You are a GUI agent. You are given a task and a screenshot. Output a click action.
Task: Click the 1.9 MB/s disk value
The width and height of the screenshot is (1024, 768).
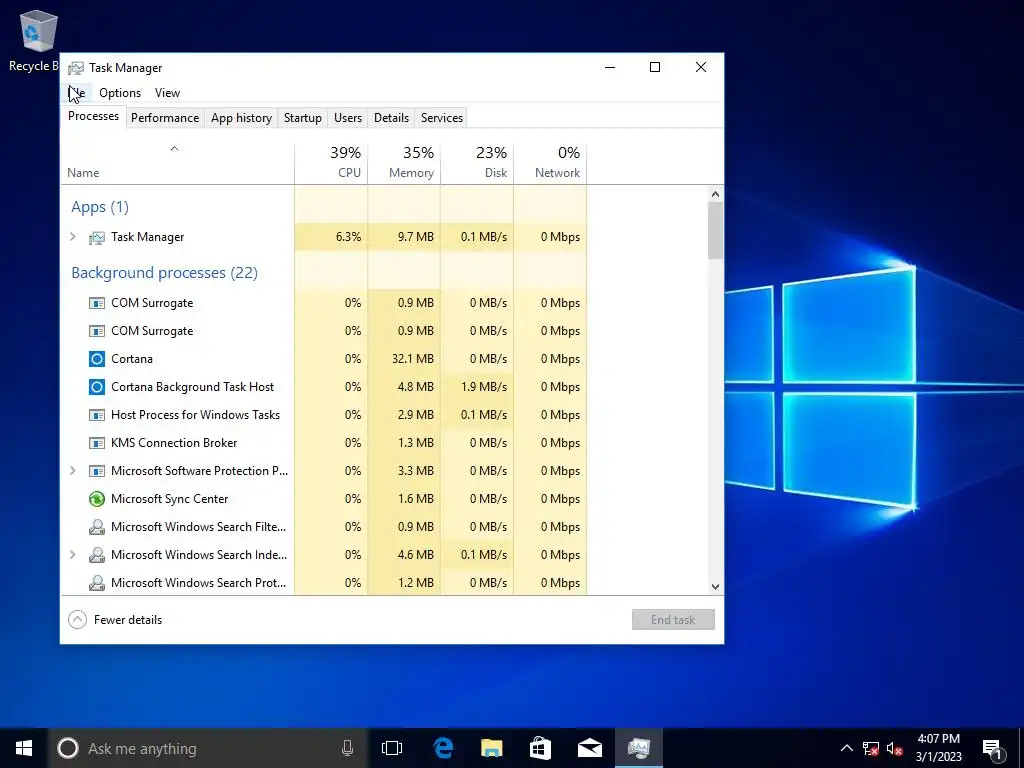484,387
